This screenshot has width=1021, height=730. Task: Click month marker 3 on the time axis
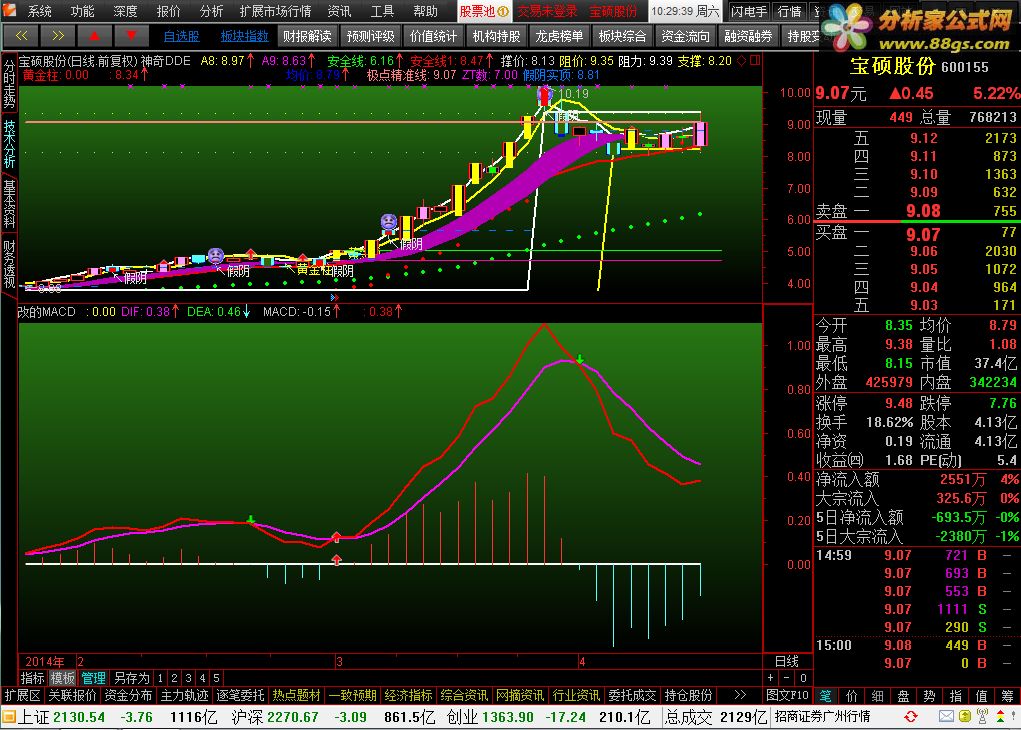point(339,661)
